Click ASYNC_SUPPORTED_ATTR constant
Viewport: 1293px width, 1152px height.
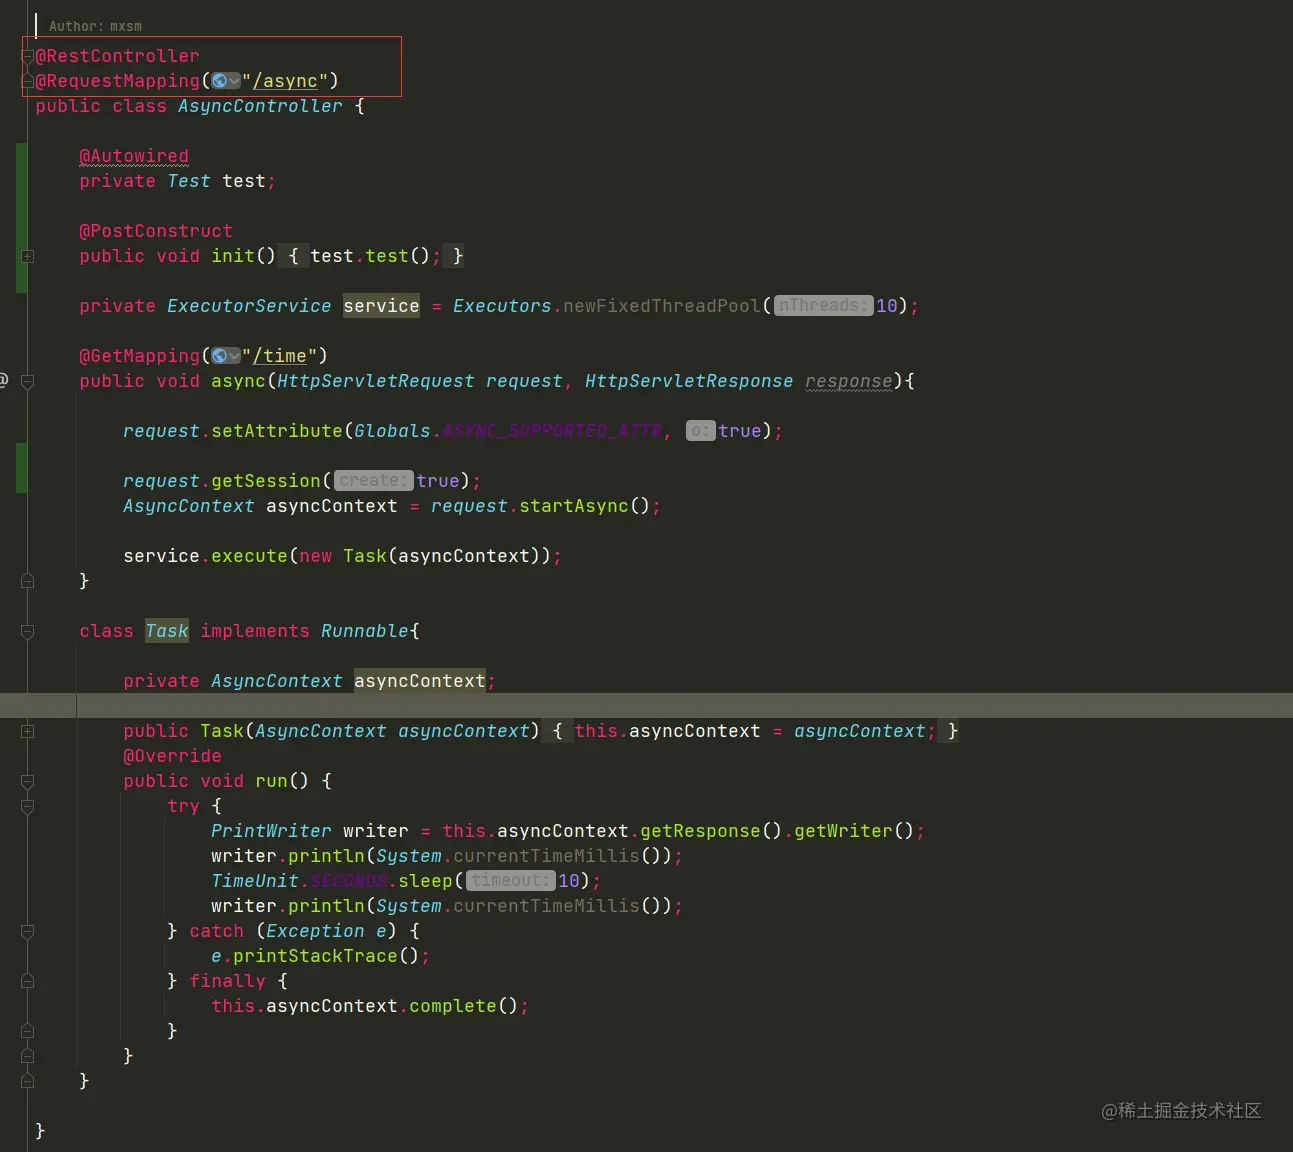click(x=552, y=431)
